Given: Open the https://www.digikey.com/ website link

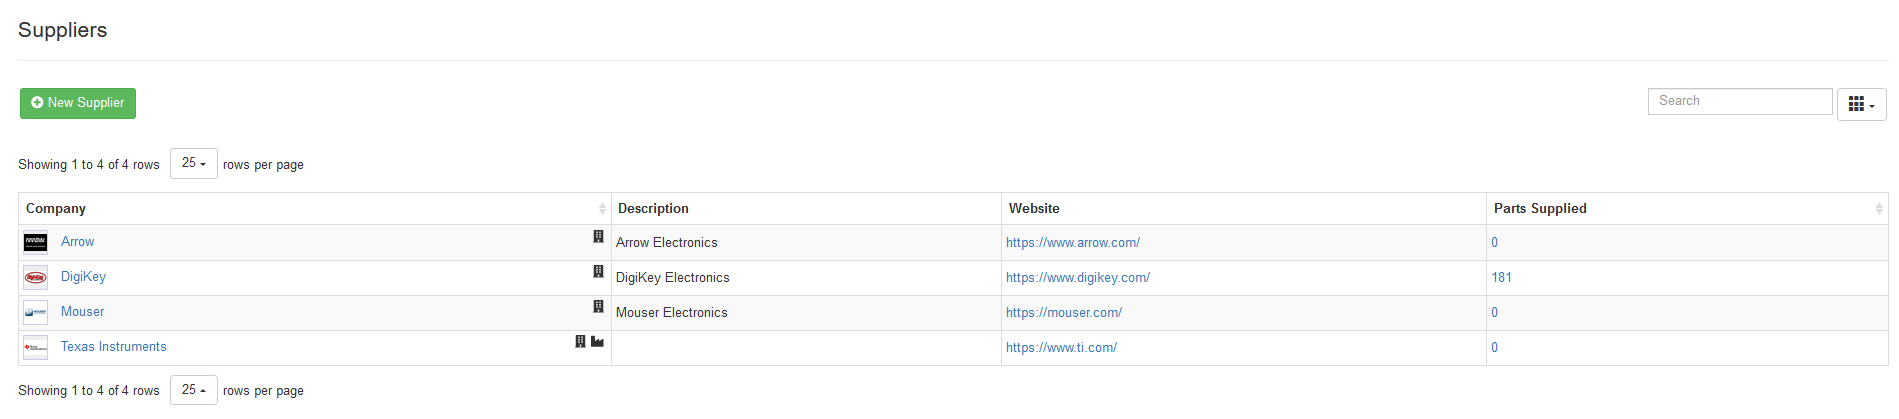Looking at the screenshot, I should click(x=1078, y=278).
